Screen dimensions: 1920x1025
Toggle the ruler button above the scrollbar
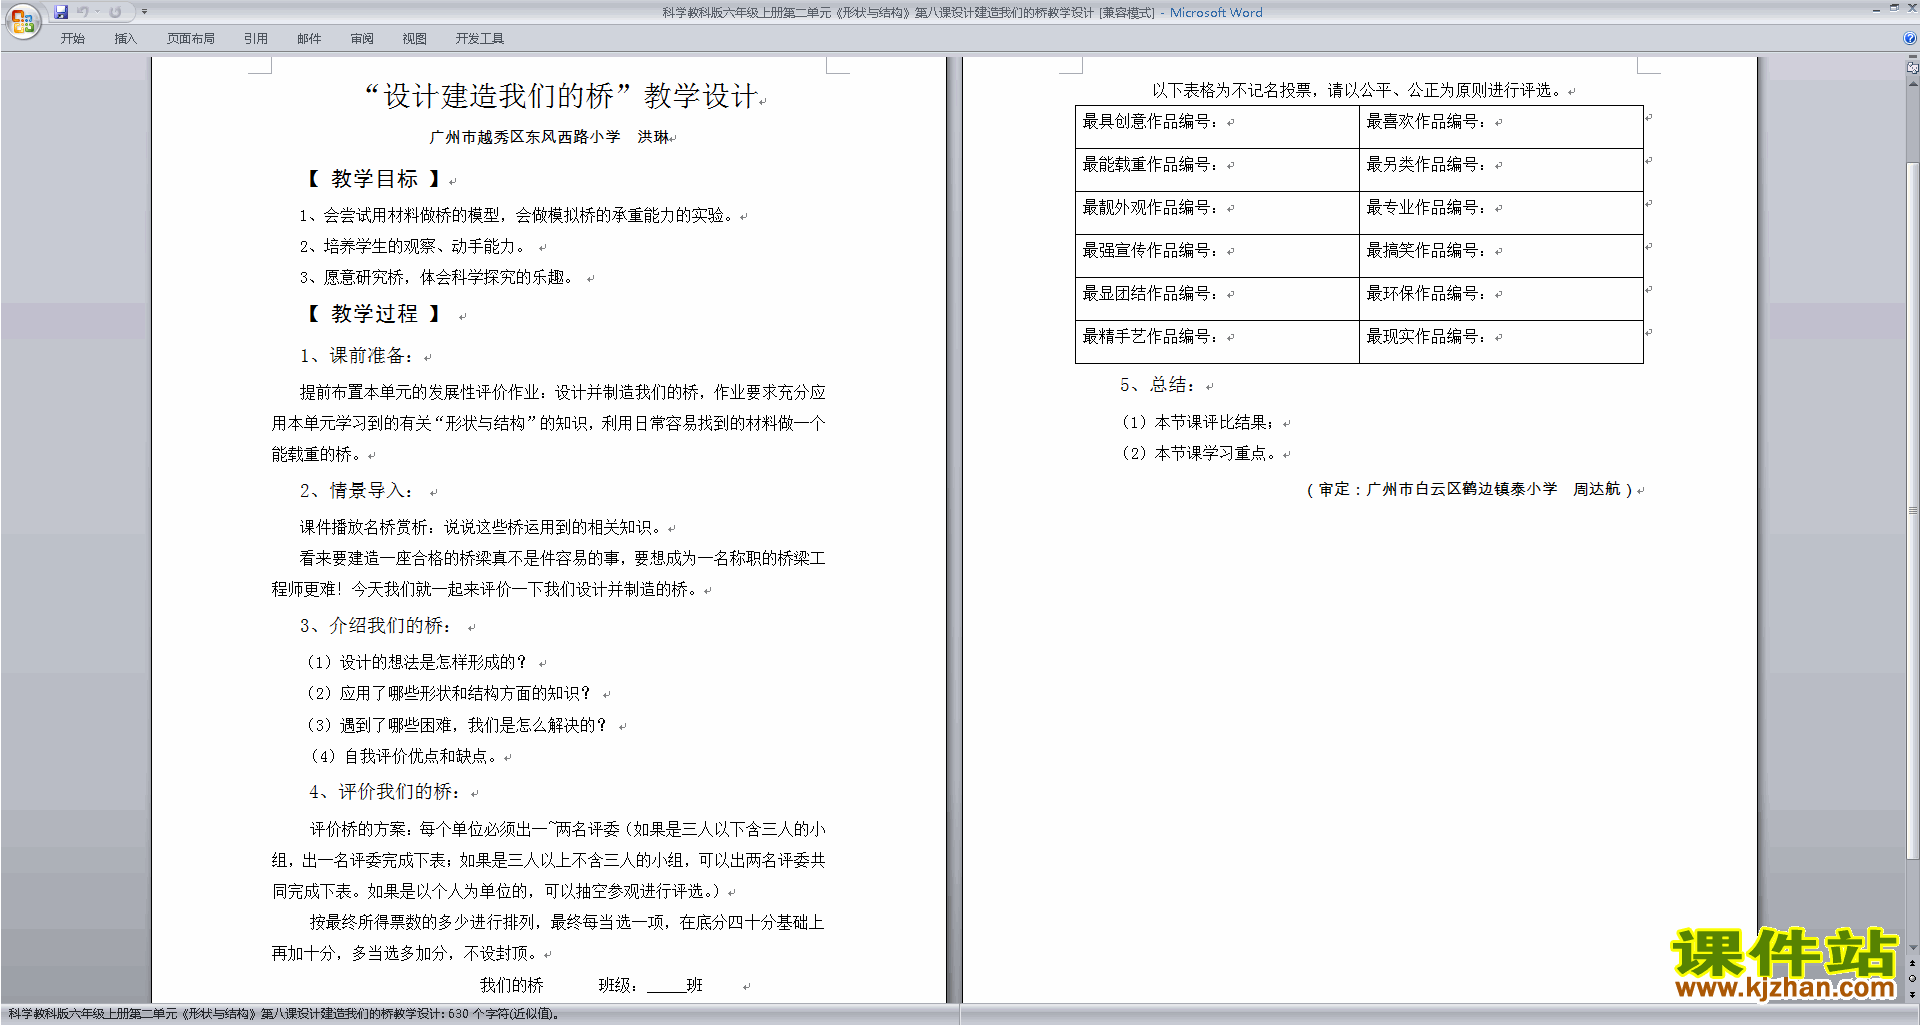(1912, 68)
